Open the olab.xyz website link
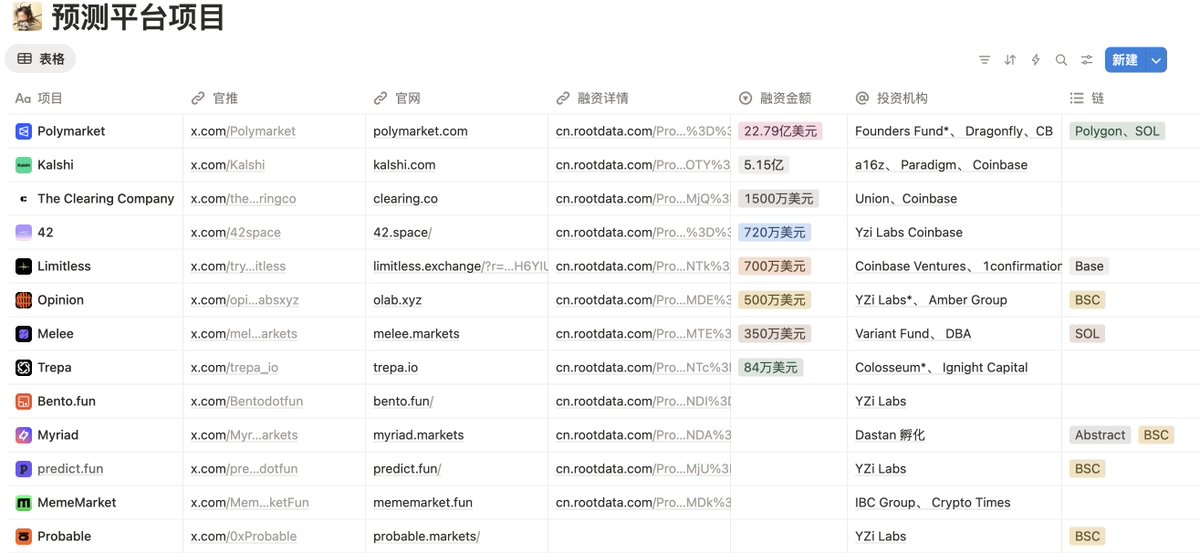The height and width of the screenshot is (553, 1200). point(397,300)
